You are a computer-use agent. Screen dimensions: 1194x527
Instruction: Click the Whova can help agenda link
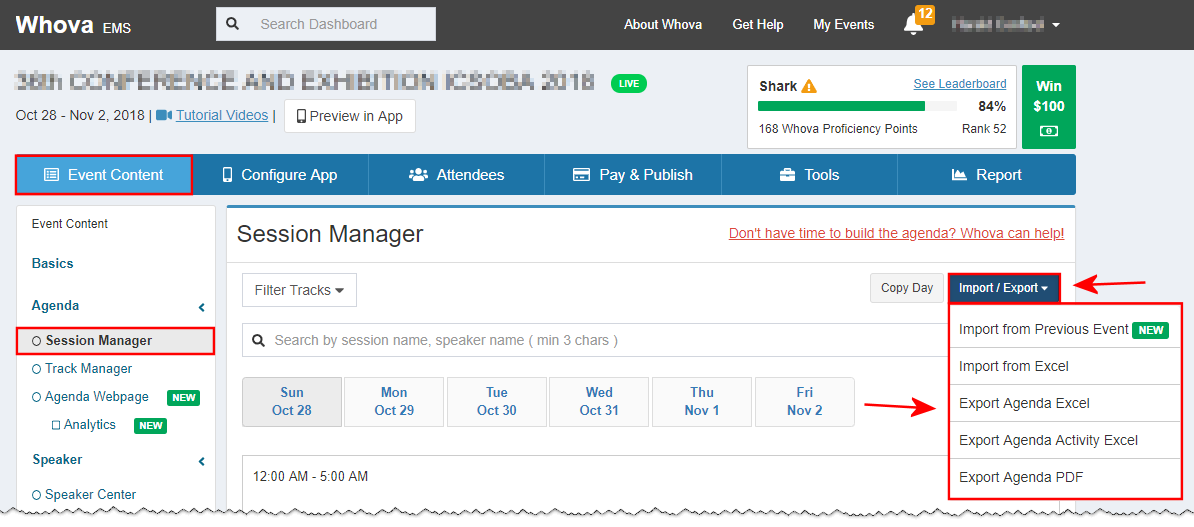(896, 234)
